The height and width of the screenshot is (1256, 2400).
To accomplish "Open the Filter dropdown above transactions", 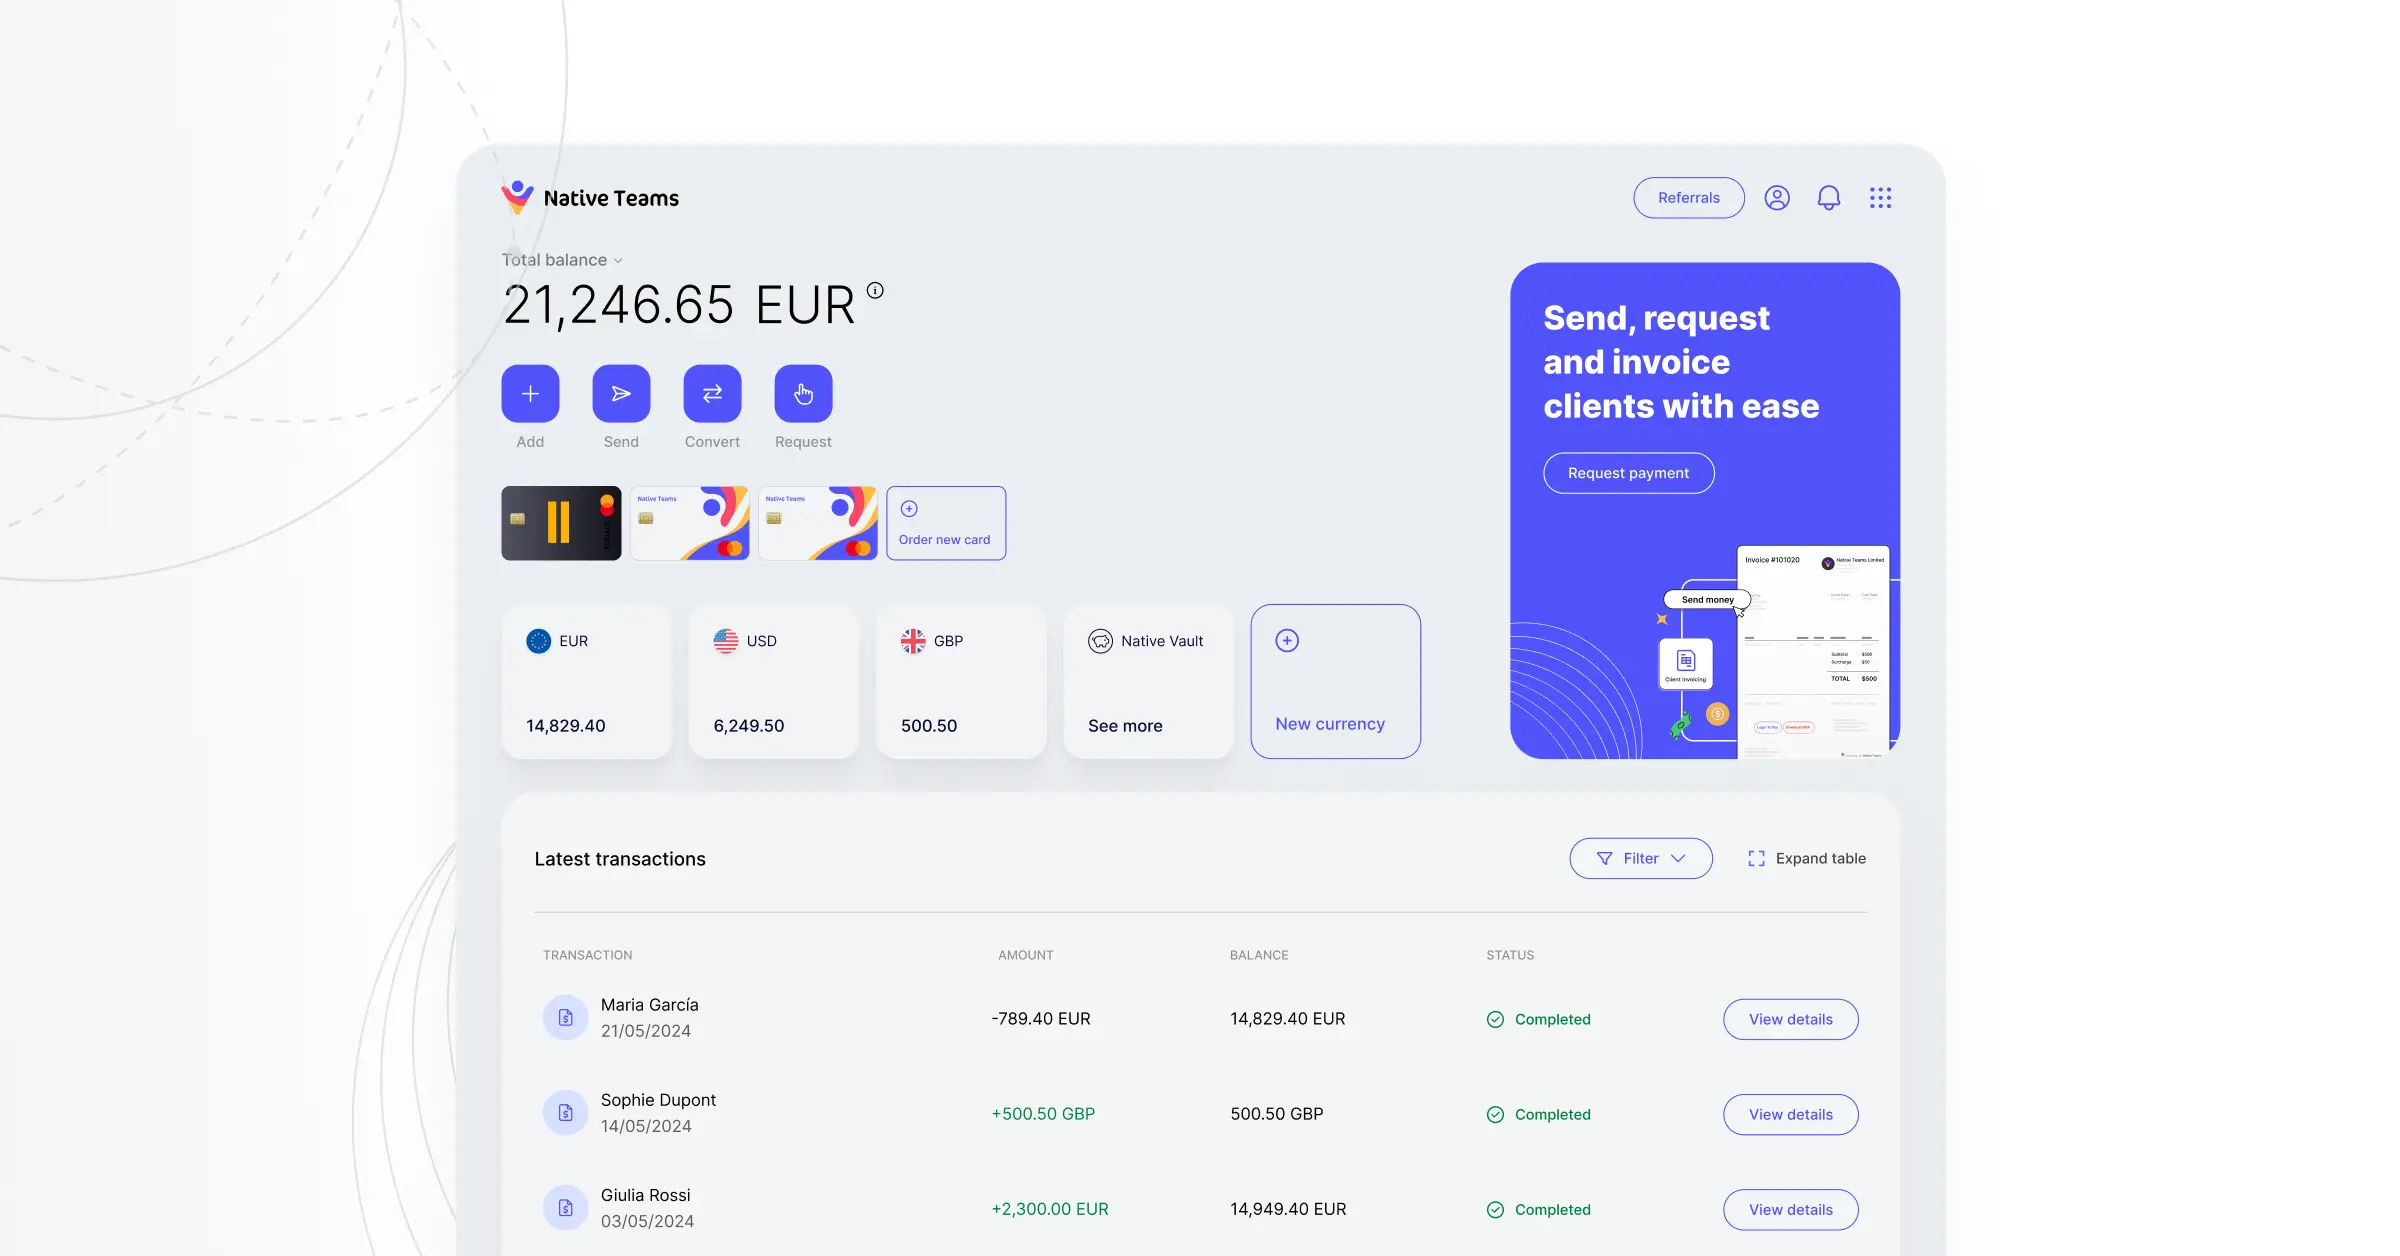I will tap(1640, 858).
